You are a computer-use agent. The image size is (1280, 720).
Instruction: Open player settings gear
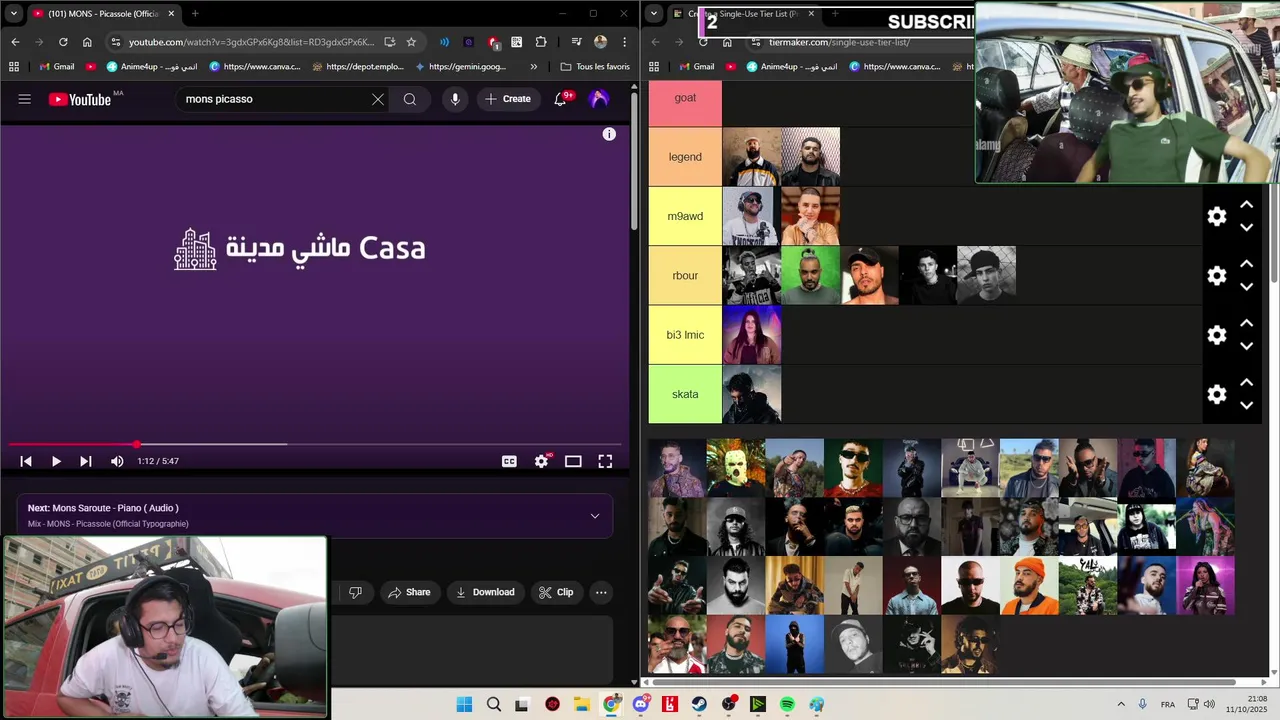point(541,461)
